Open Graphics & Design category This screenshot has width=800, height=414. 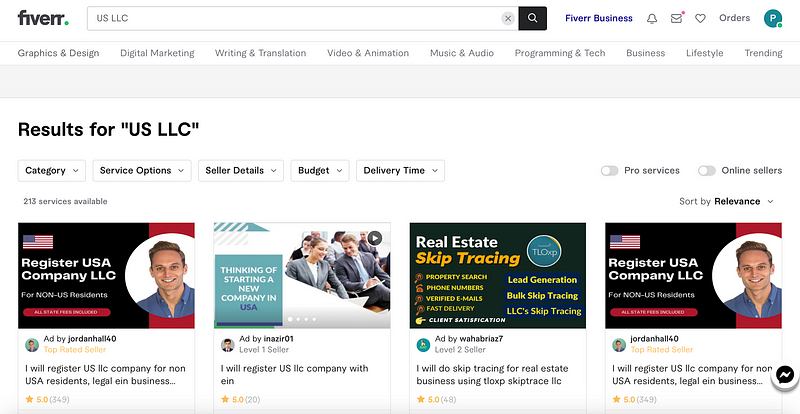click(59, 53)
